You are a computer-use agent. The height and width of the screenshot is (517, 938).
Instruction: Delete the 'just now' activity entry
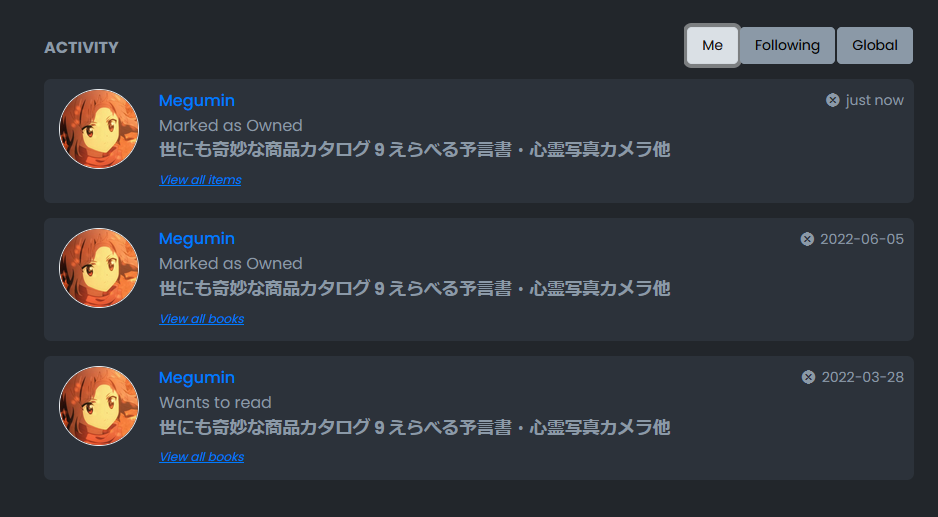click(832, 100)
